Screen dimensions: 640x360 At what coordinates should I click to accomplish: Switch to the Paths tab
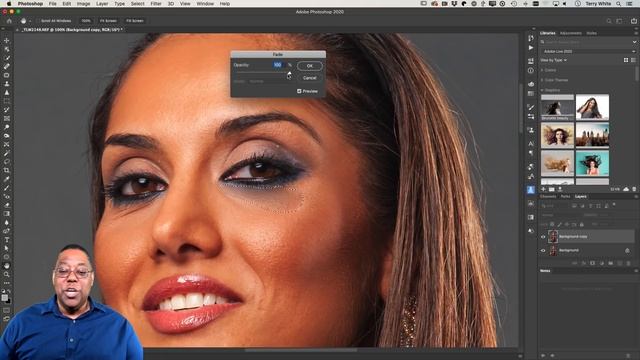tap(565, 196)
